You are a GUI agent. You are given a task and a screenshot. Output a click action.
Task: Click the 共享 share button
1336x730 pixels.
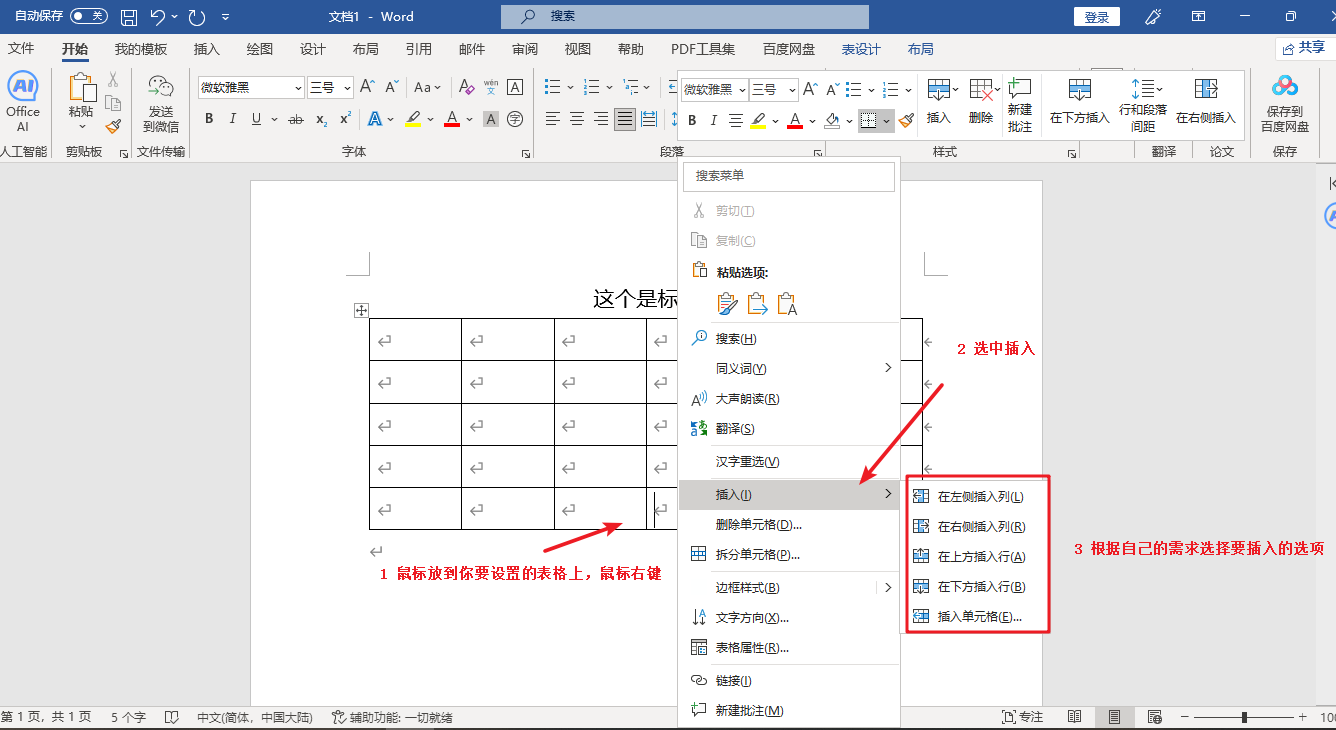point(1302,48)
